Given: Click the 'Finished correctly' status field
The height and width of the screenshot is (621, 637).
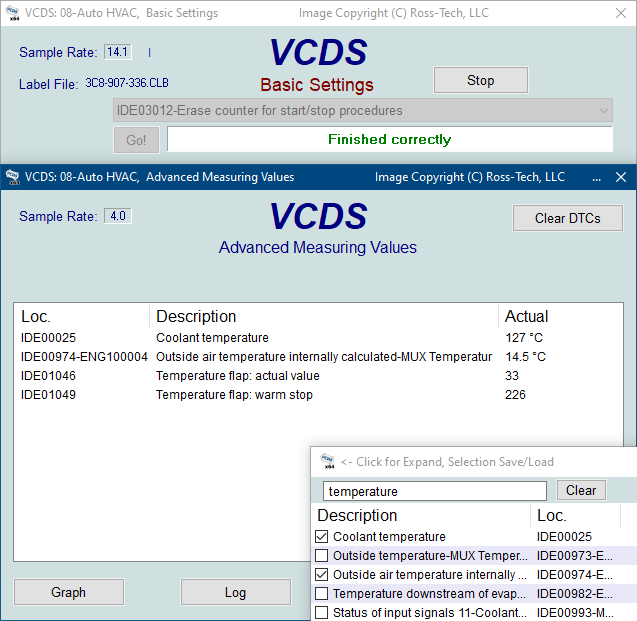Looking at the screenshot, I should 390,139.
